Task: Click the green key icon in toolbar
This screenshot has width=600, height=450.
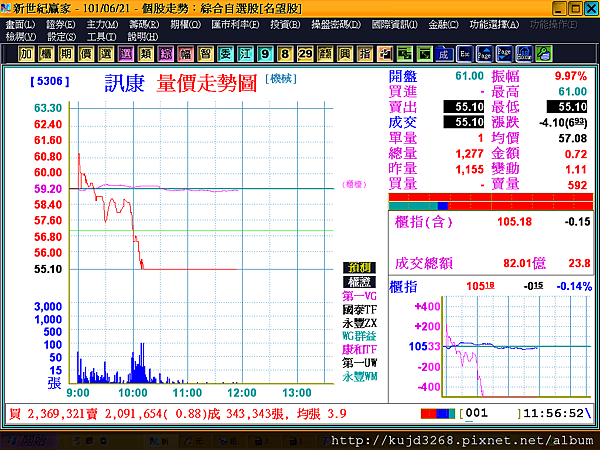Action: tap(544, 54)
